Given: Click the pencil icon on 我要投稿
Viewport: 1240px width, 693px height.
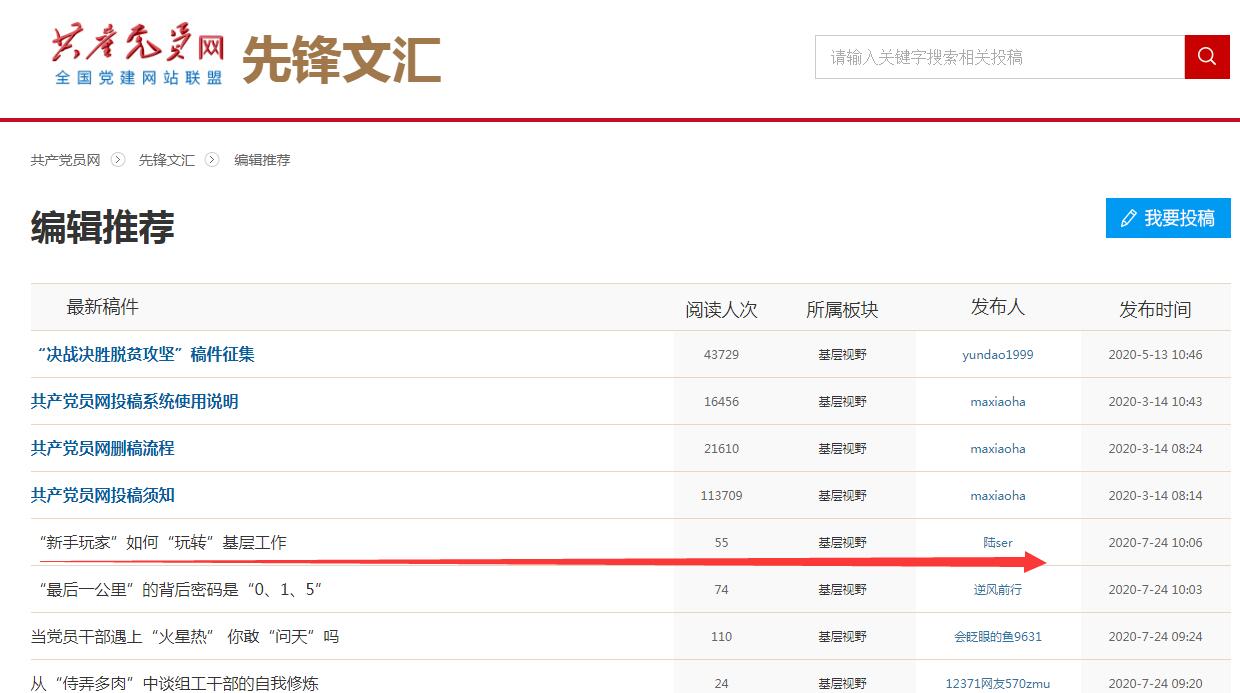Looking at the screenshot, I should pos(1129,218).
